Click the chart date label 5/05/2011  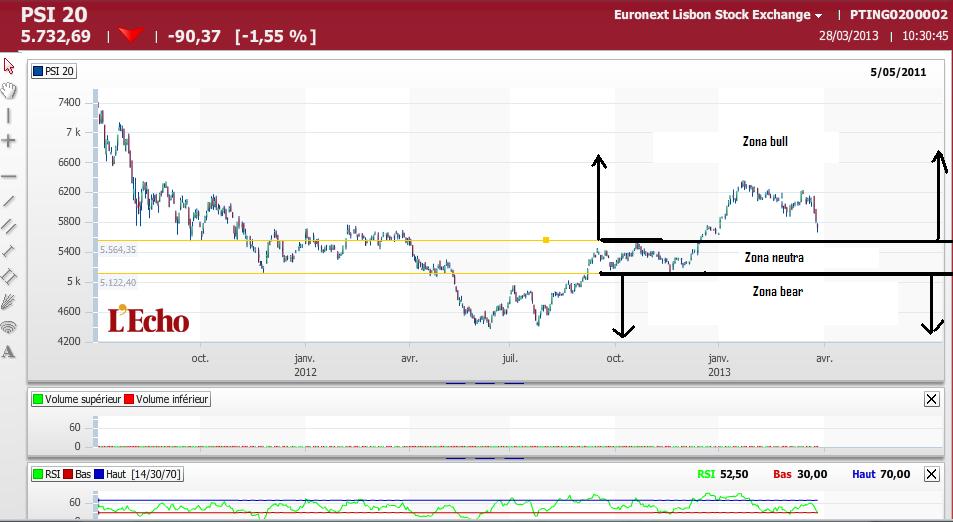[x=898, y=72]
